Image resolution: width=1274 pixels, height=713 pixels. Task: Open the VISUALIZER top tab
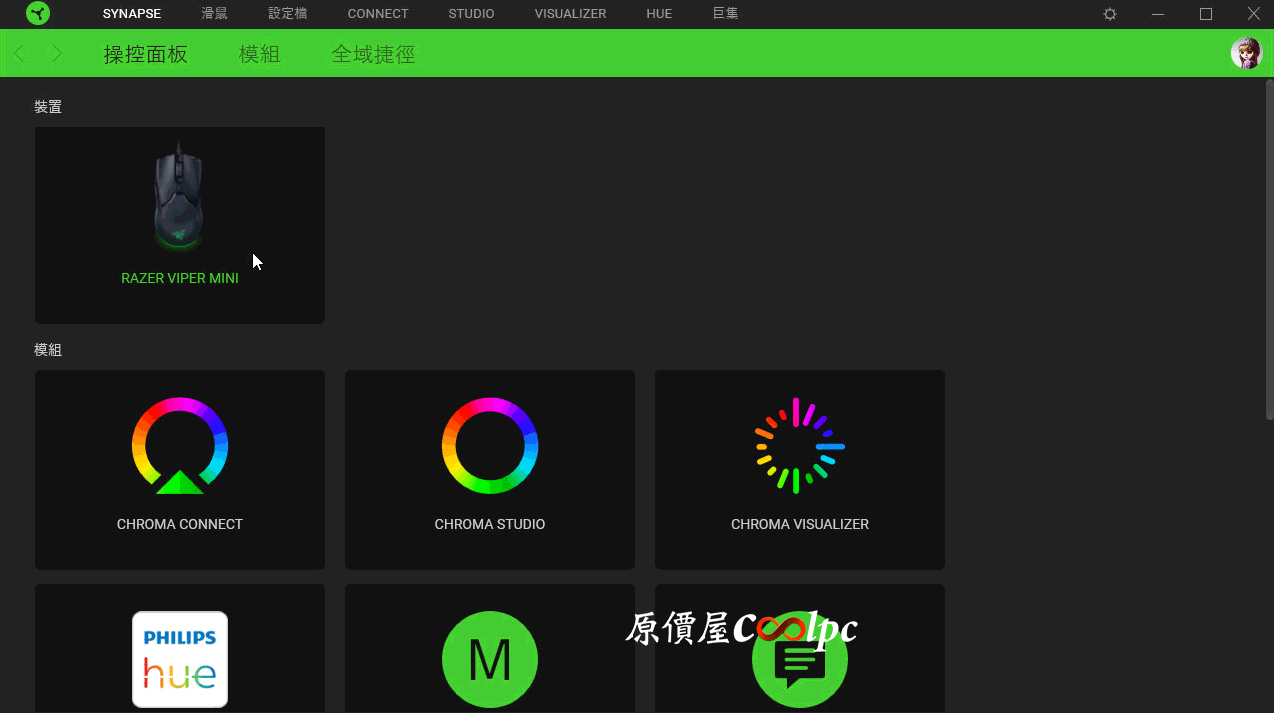point(570,14)
